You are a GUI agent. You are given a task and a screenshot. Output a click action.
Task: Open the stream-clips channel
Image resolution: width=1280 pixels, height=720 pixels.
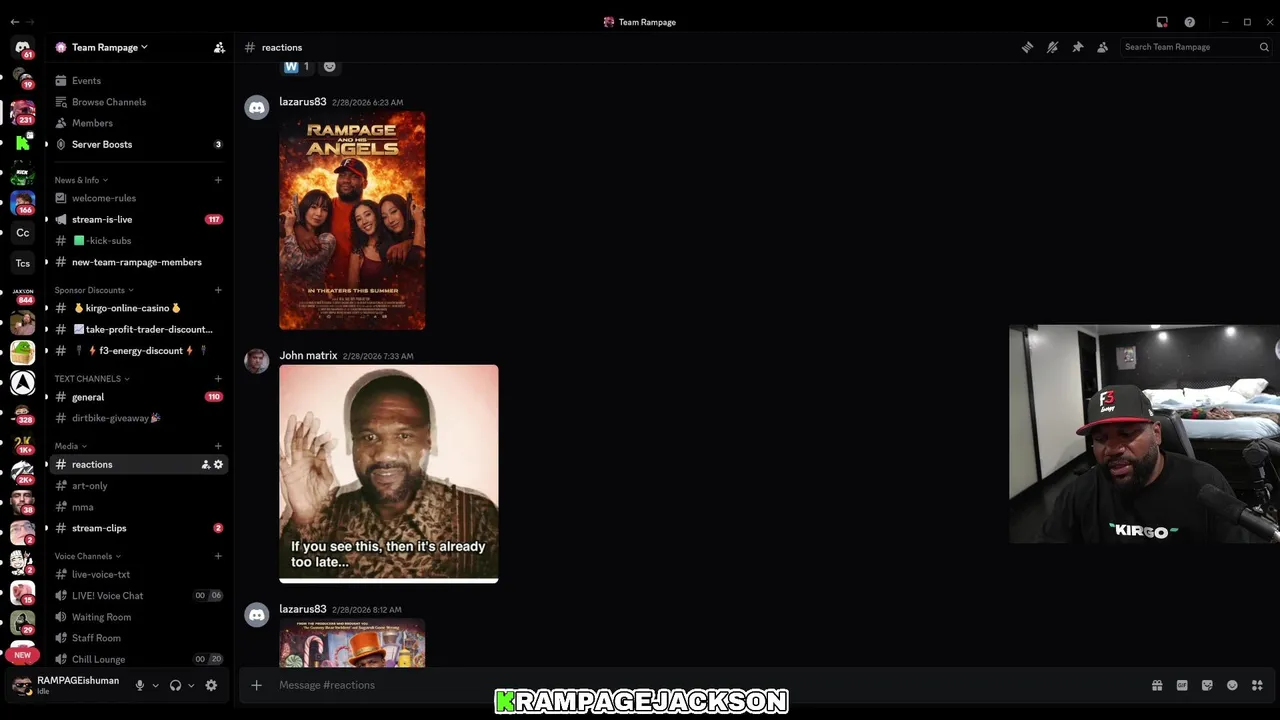tap(138, 528)
